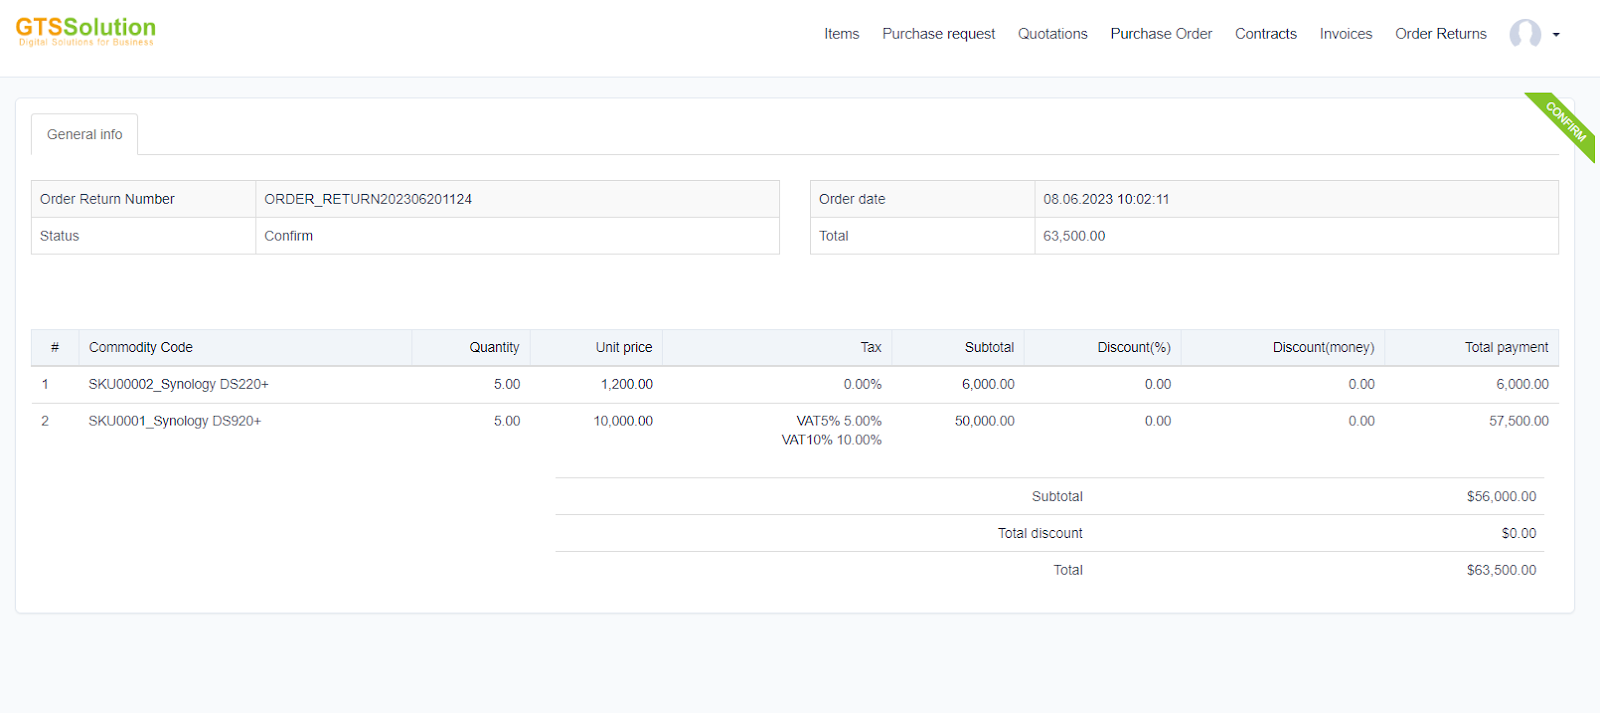Click the order date value 08.06.2023
The height and width of the screenshot is (713, 1600).
coord(1106,199)
